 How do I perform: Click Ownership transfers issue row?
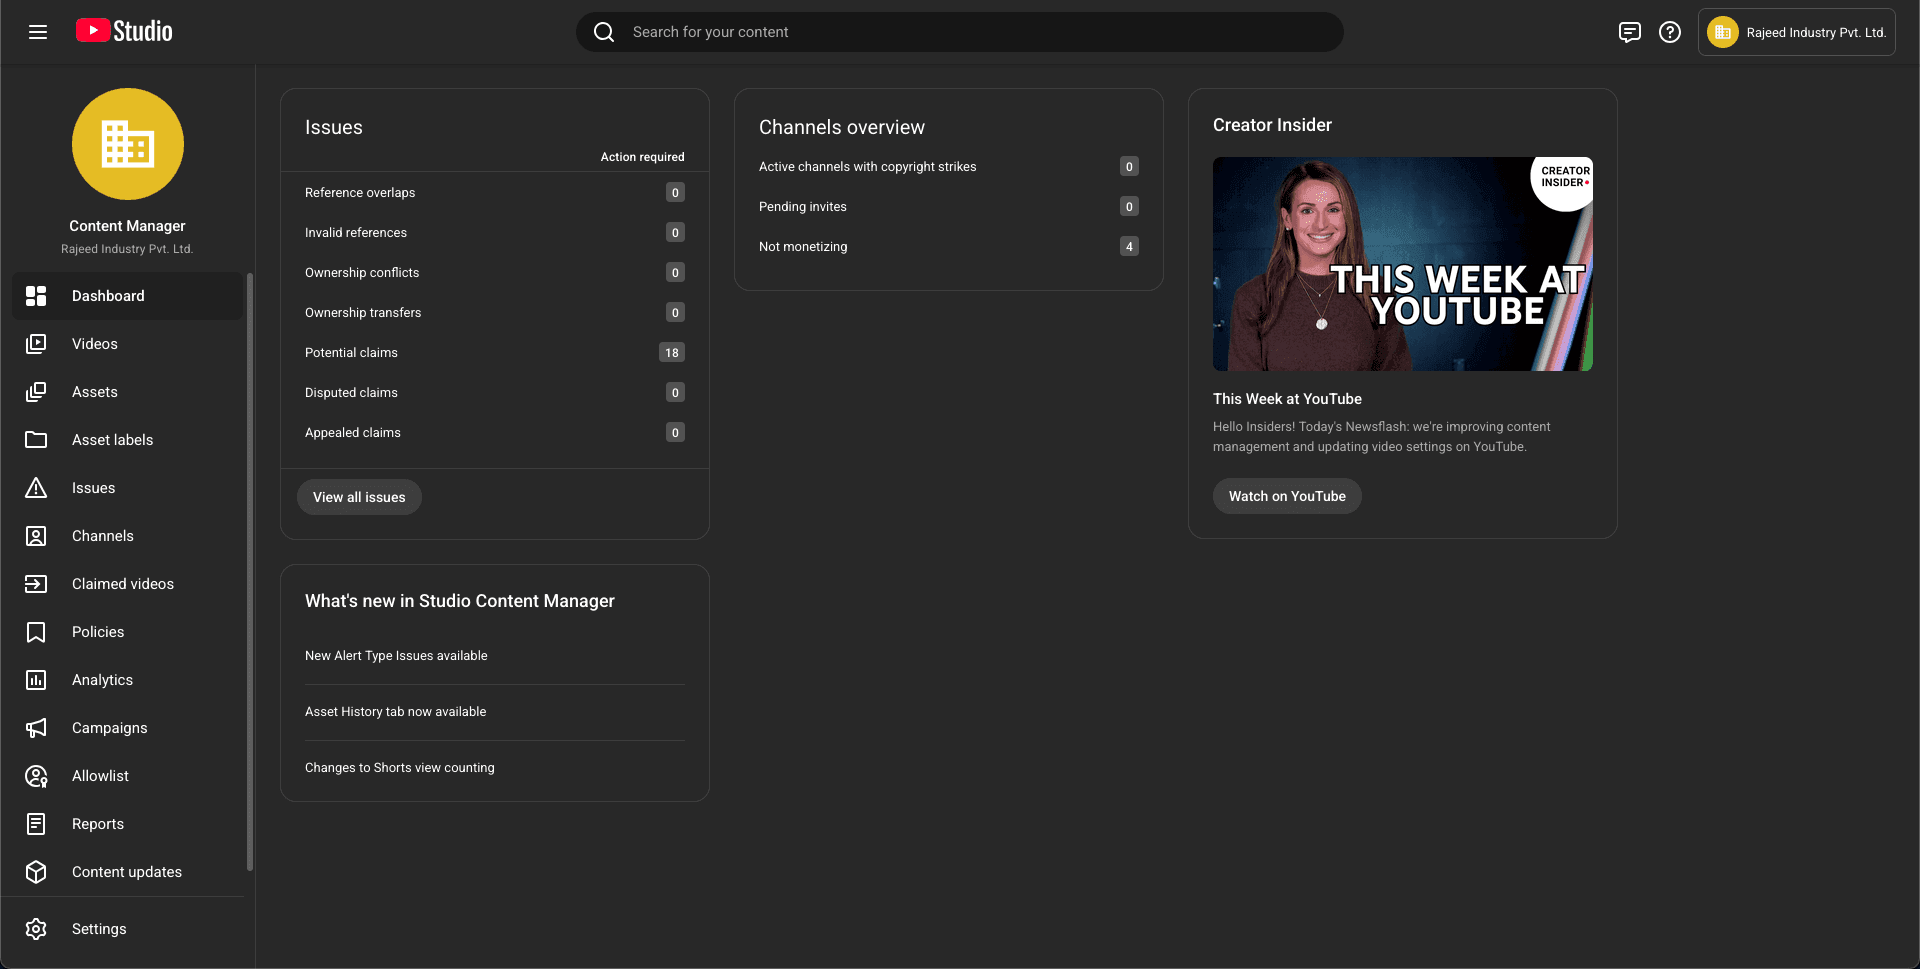click(495, 312)
